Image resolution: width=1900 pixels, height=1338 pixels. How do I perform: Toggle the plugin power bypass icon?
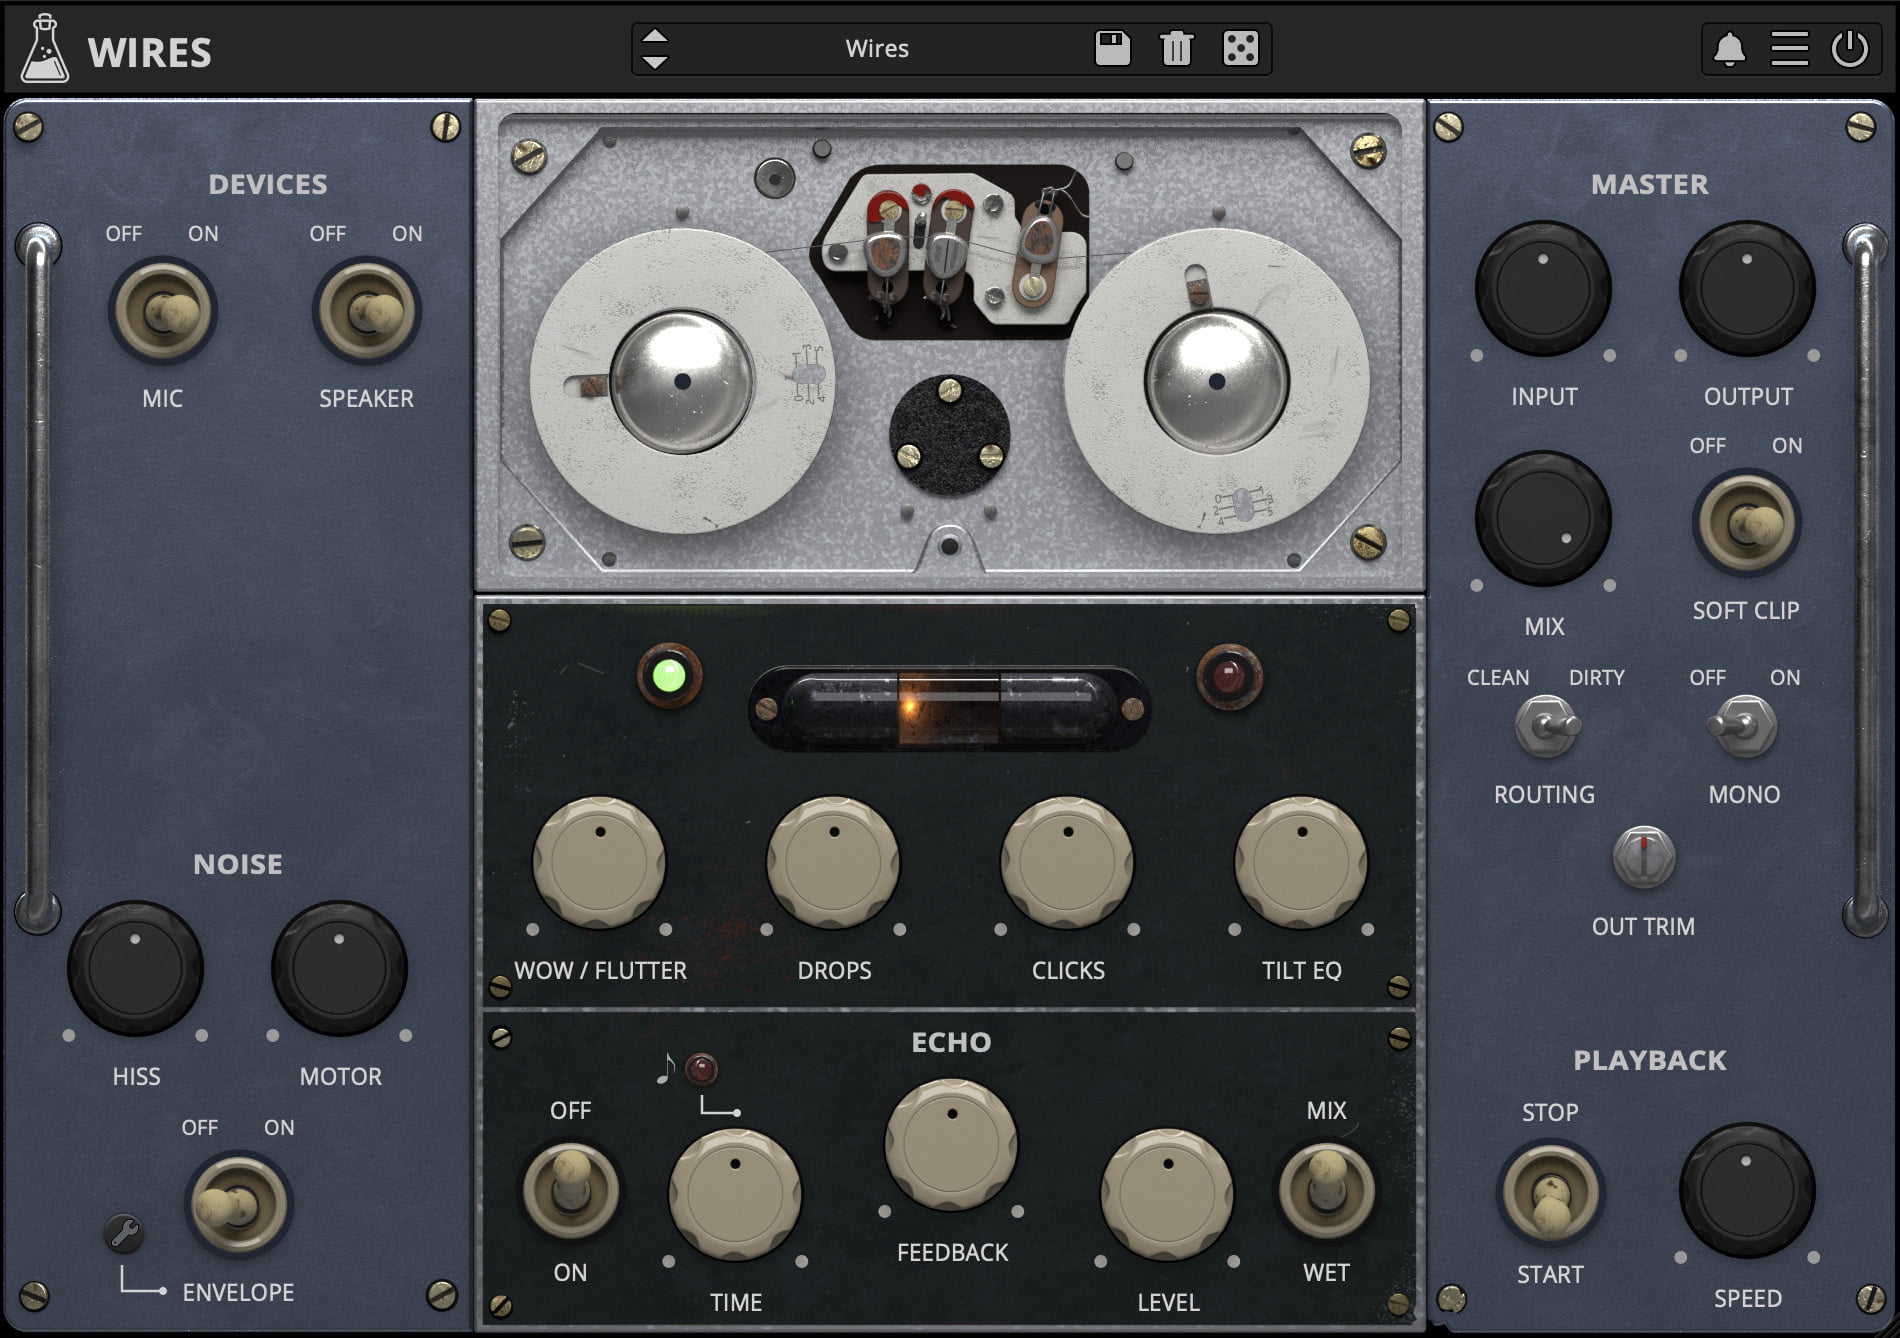click(1849, 49)
